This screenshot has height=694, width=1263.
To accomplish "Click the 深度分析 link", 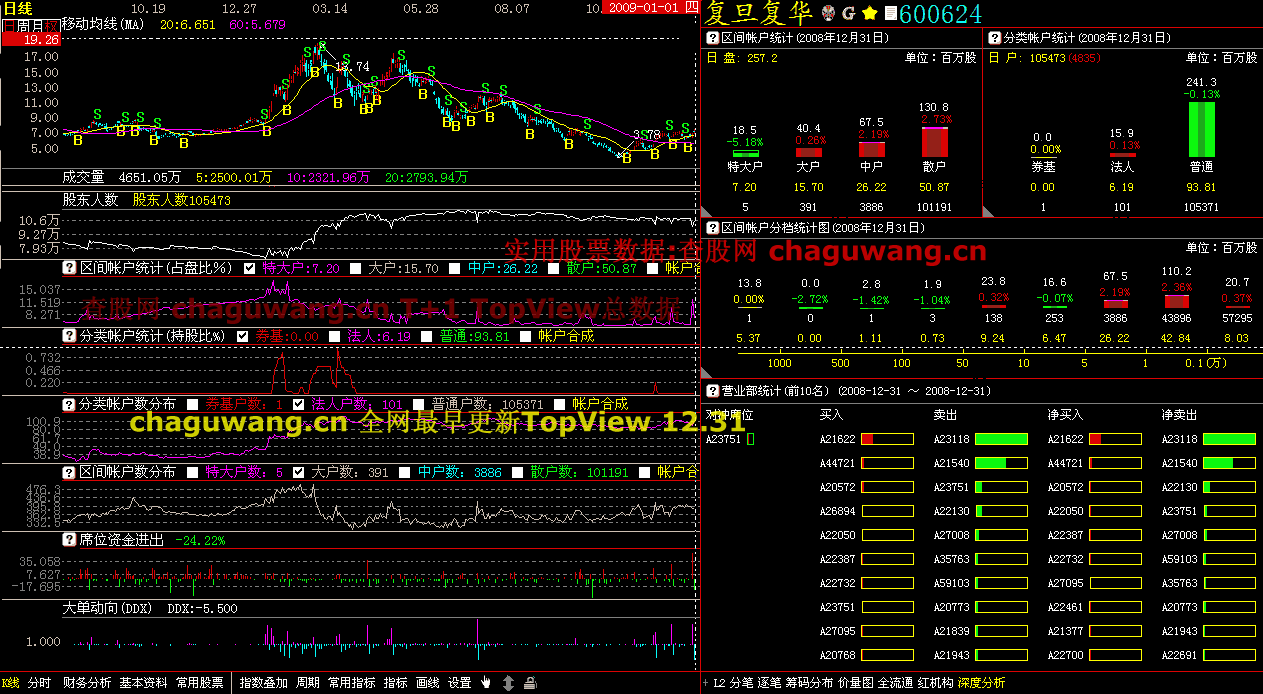I will coord(981,683).
